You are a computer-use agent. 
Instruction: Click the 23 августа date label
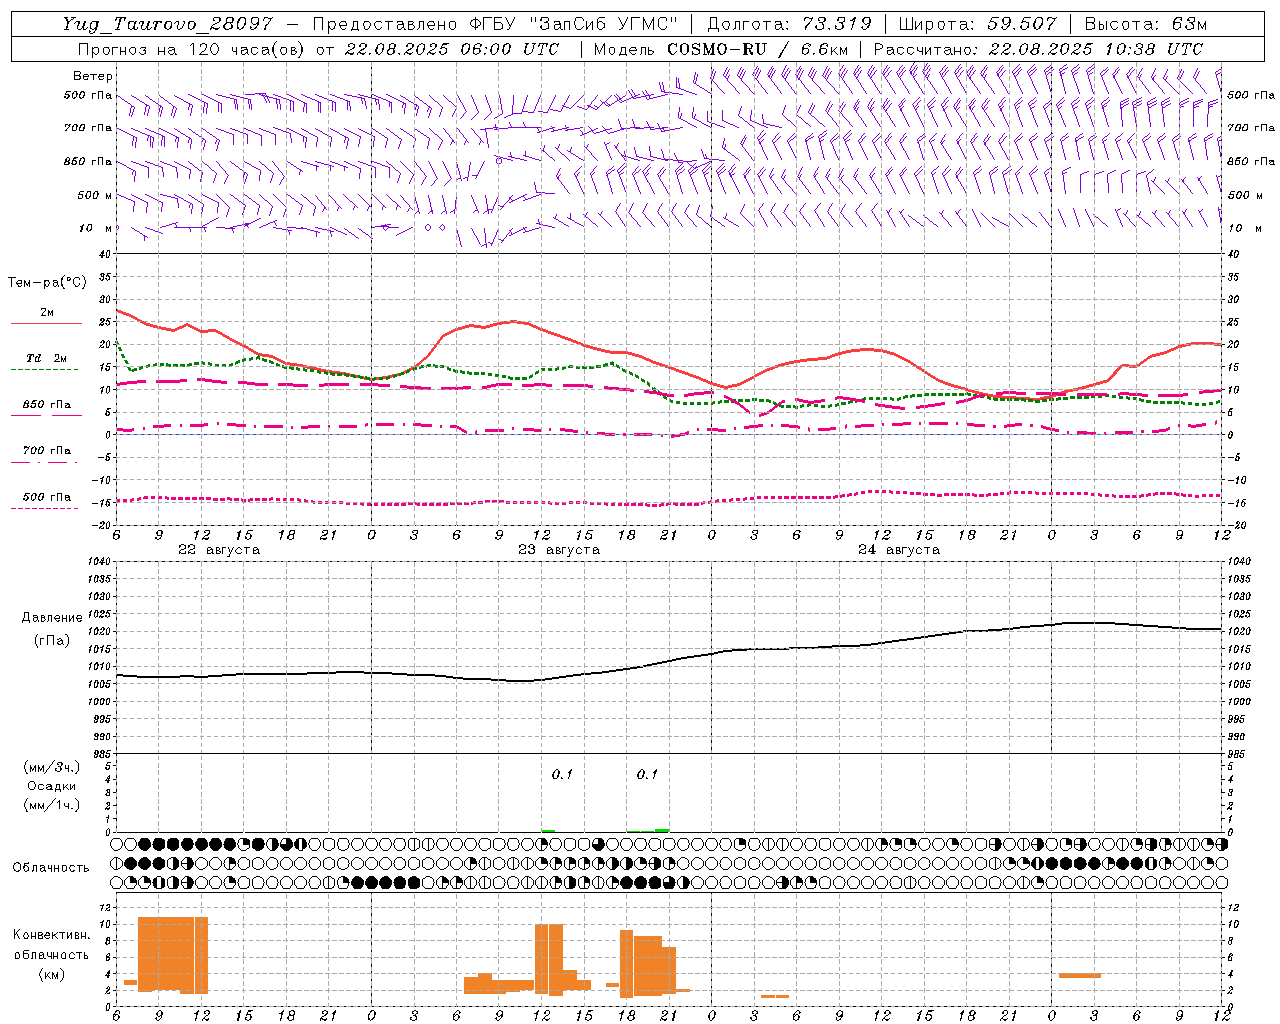559,550
